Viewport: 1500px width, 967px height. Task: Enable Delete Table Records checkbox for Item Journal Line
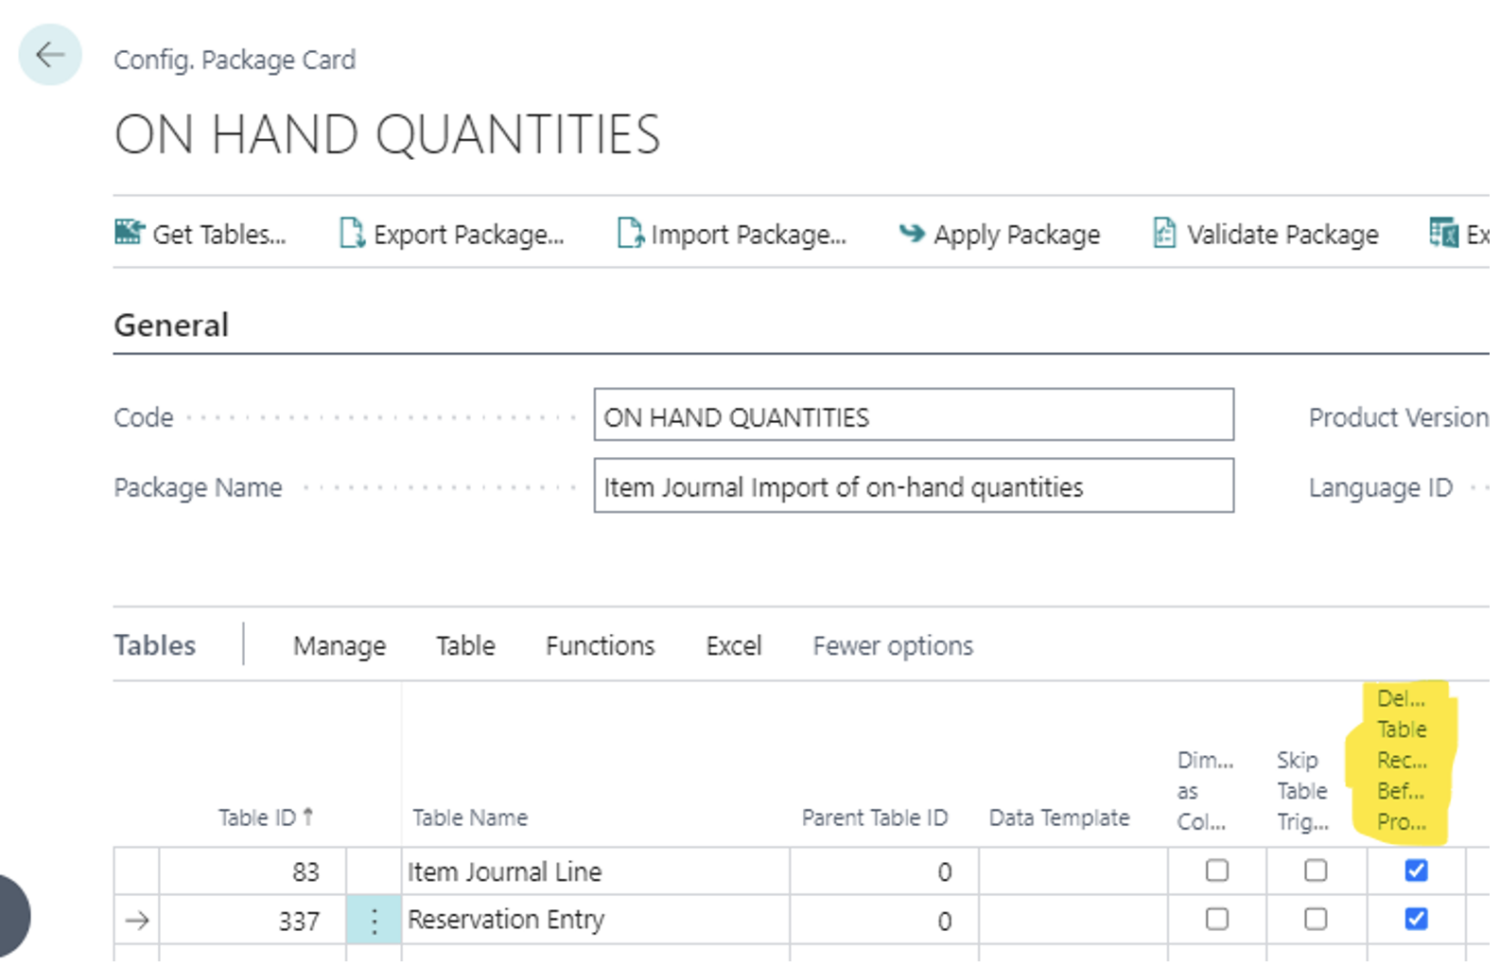coord(1415,871)
